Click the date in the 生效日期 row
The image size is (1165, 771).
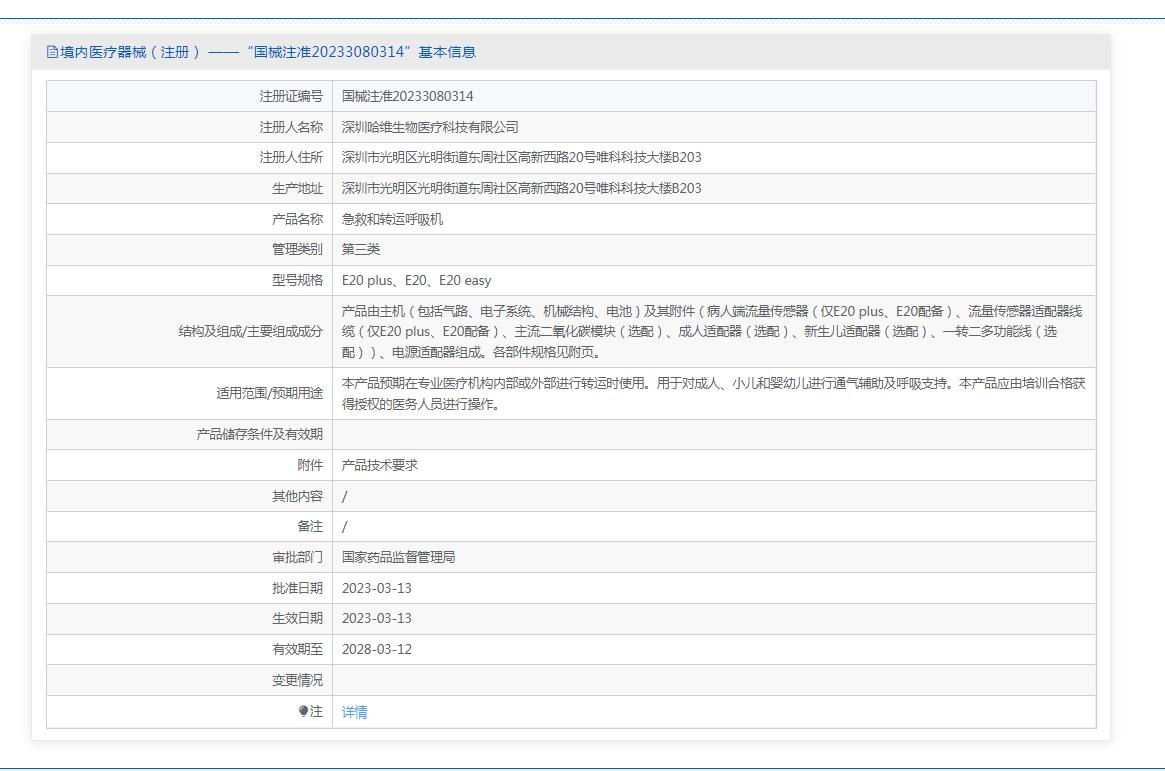click(x=376, y=618)
